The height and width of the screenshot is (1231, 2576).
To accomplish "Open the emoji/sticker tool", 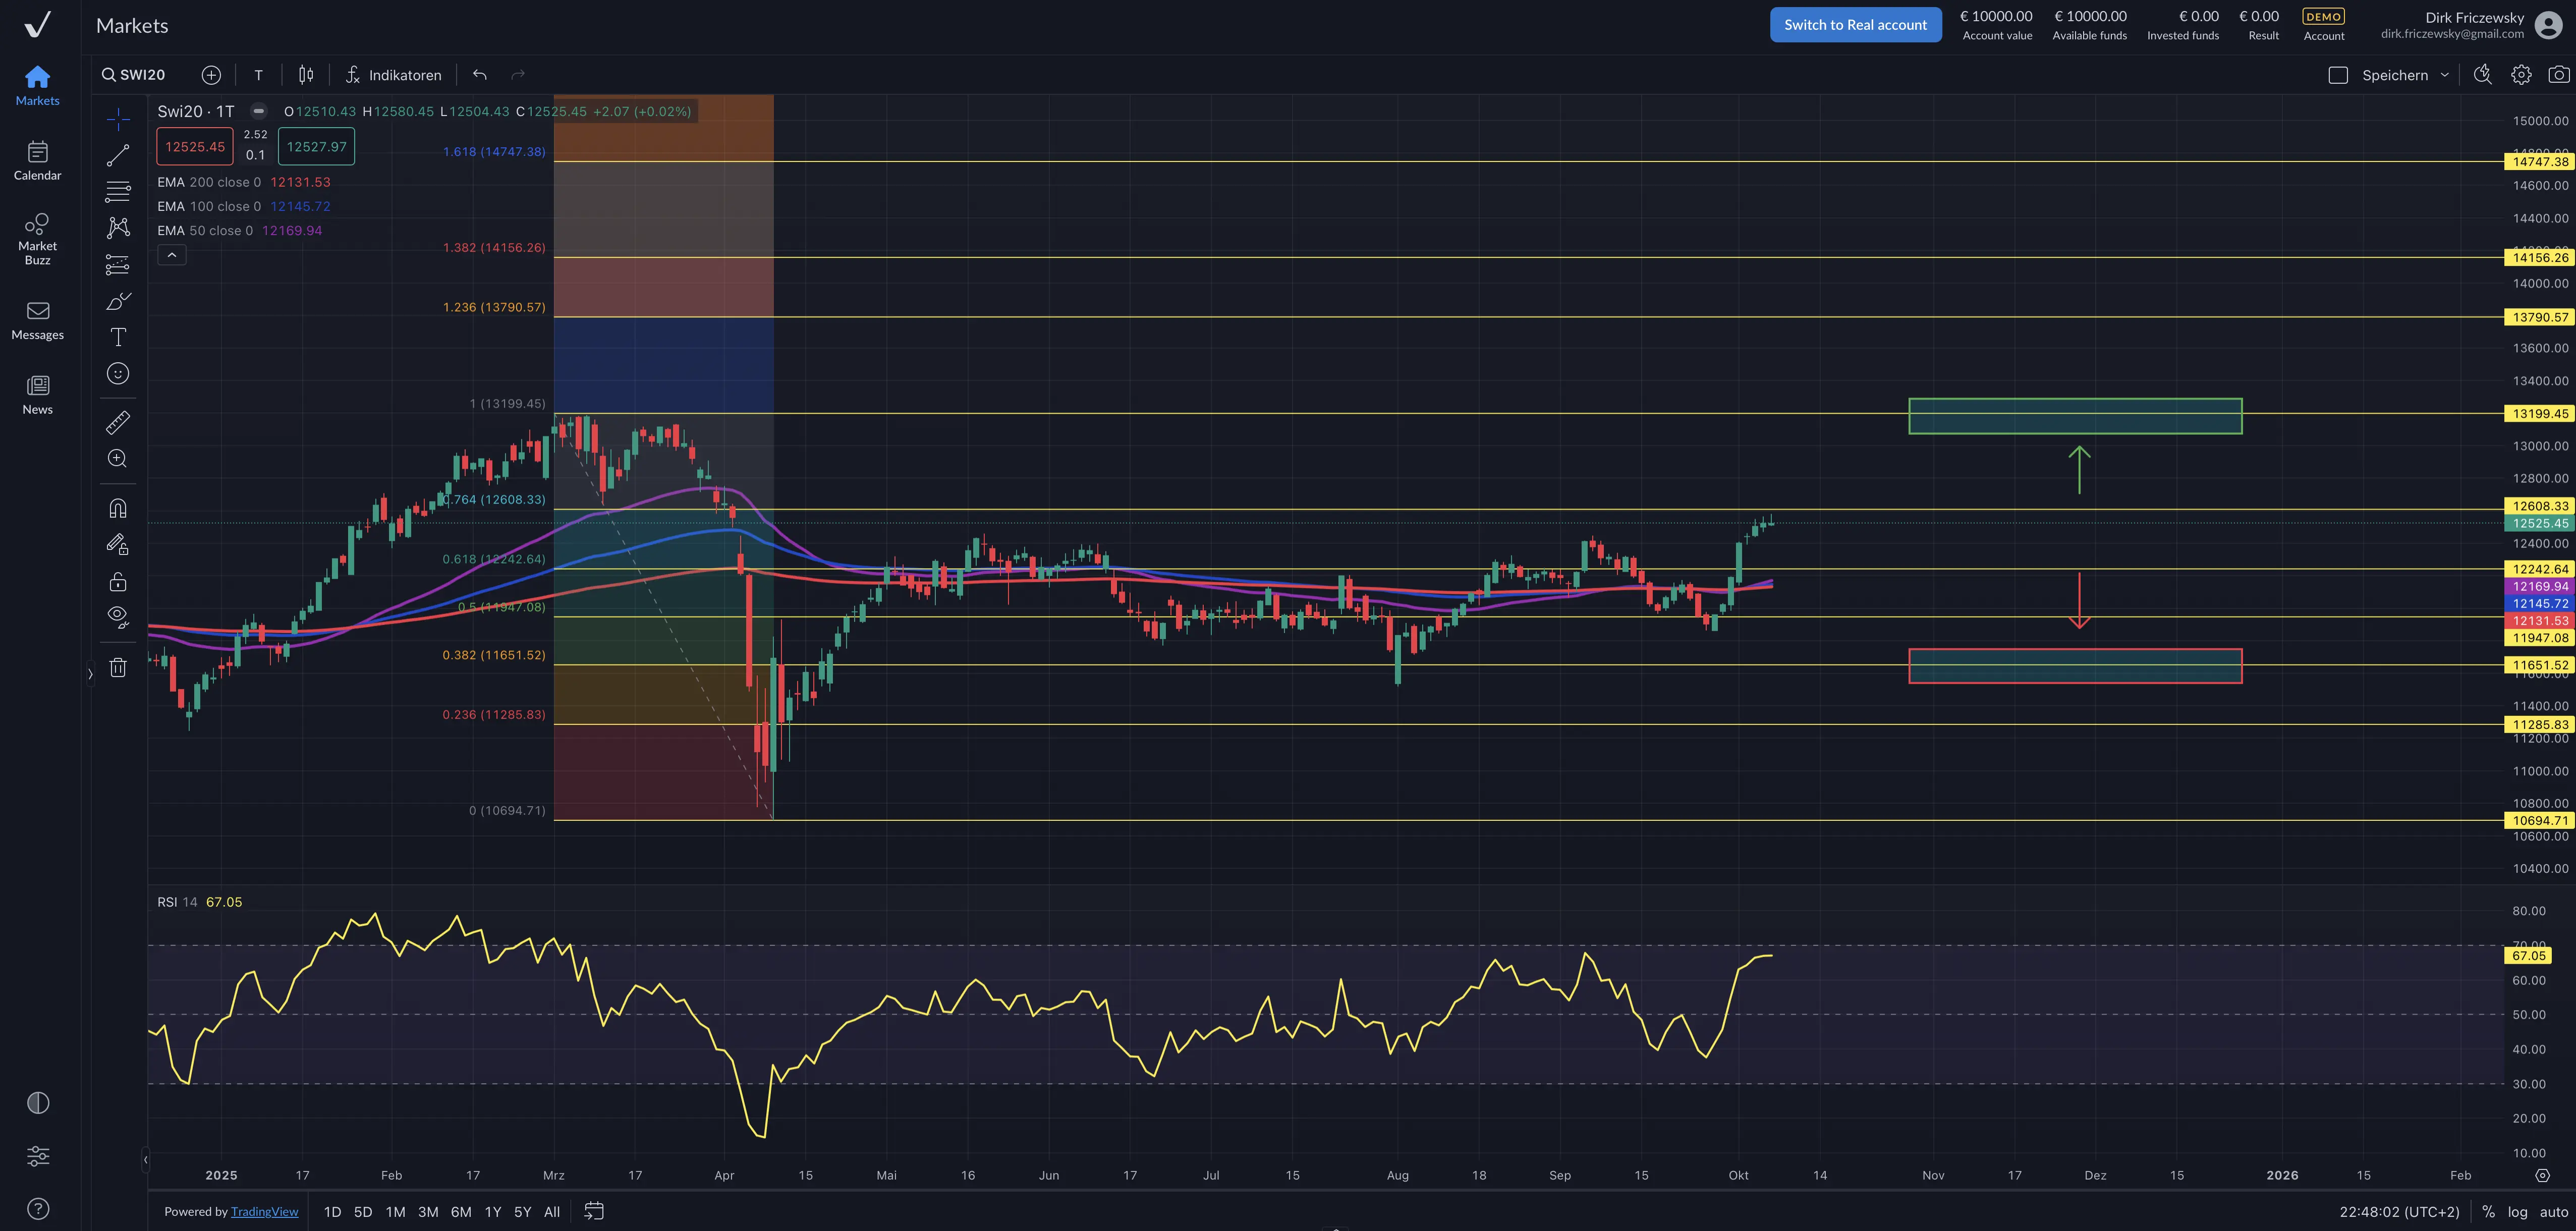I will point(117,374).
